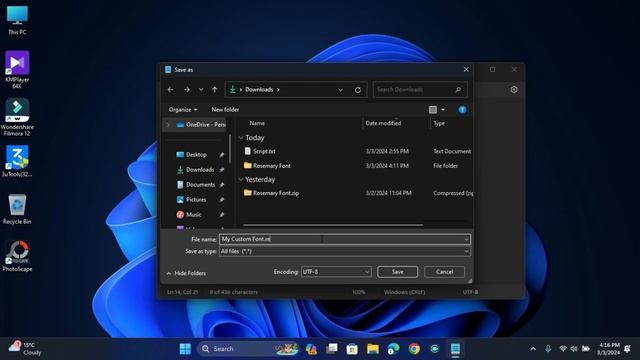
Task: Click the search magnifier icon in dialog
Action: click(x=458, y=89)
